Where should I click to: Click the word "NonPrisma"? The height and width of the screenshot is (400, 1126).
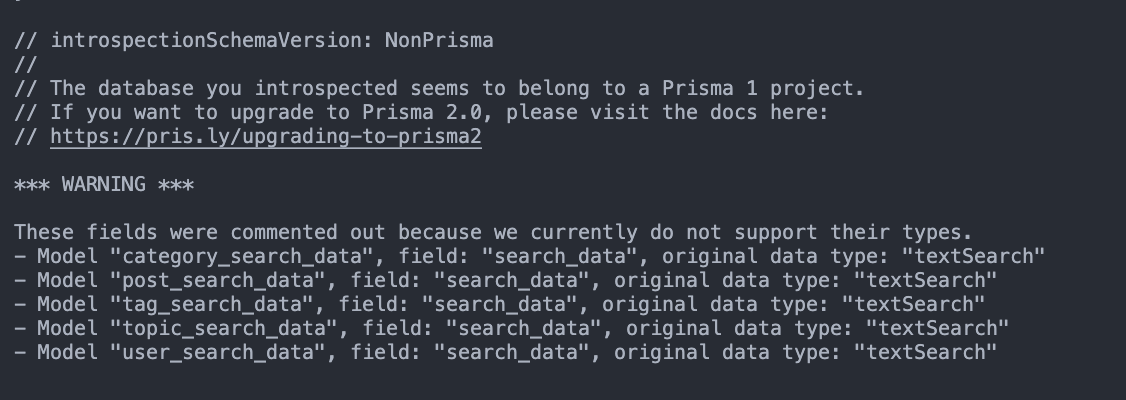click(440, 40)
